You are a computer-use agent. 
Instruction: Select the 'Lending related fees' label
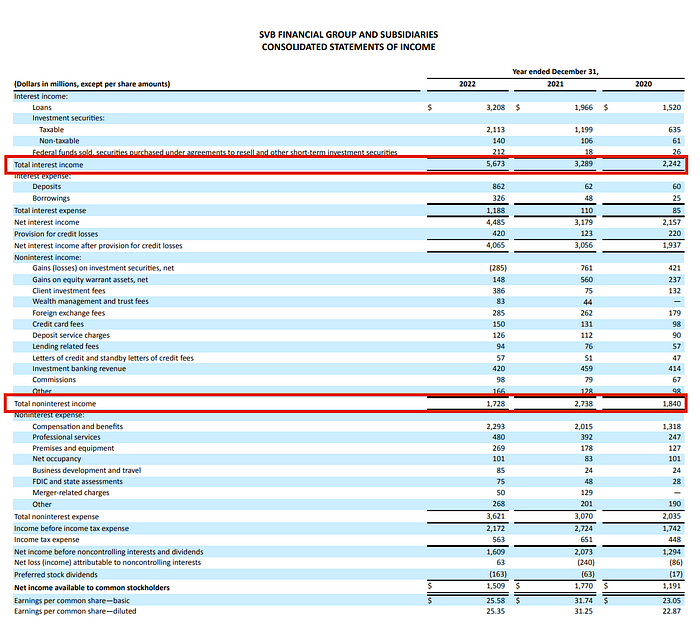pyautogui.click(x=66, y=346)
